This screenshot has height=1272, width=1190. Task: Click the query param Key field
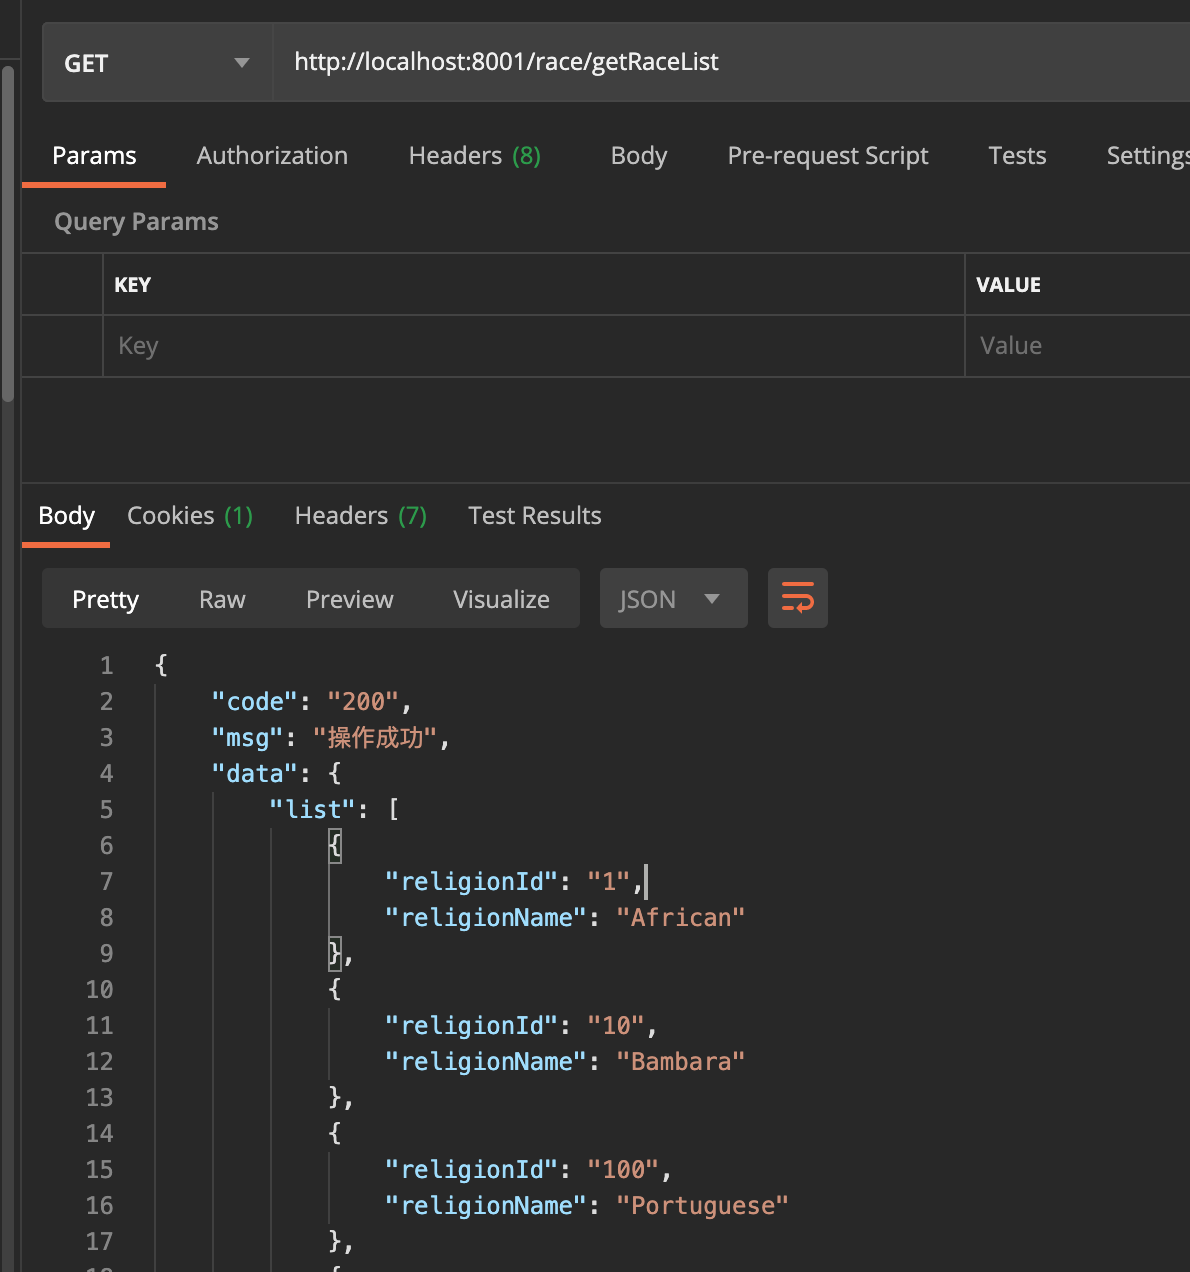coord(533,346)
